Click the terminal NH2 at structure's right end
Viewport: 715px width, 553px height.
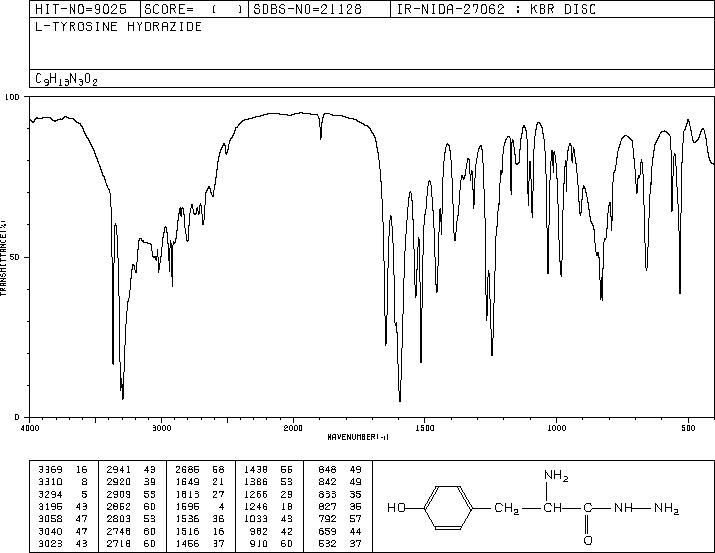pyautogui.click(x=667, y=508)
